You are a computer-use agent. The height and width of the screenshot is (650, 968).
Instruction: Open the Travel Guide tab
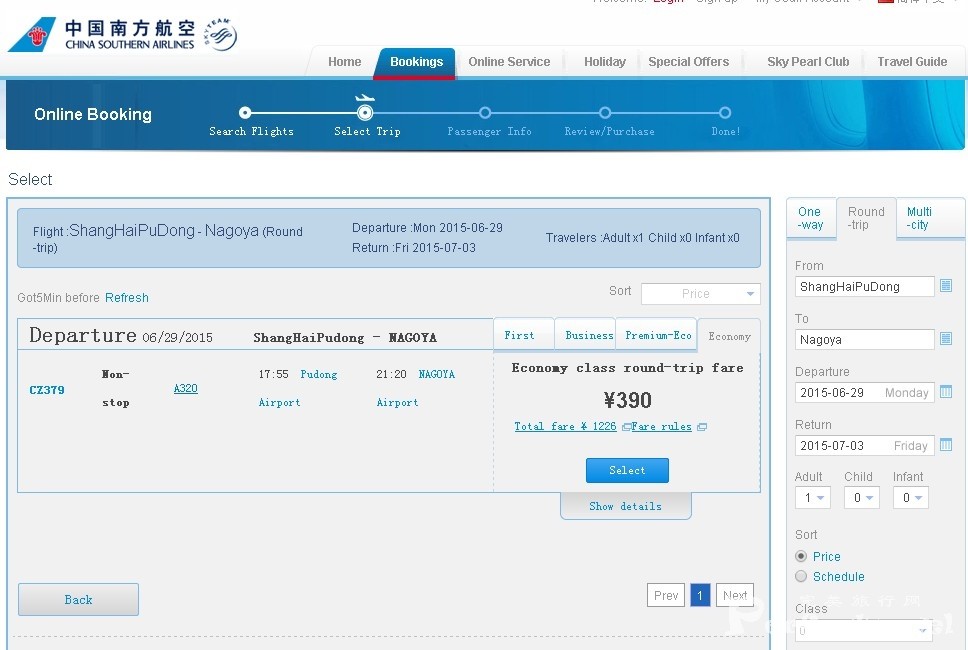912,62
